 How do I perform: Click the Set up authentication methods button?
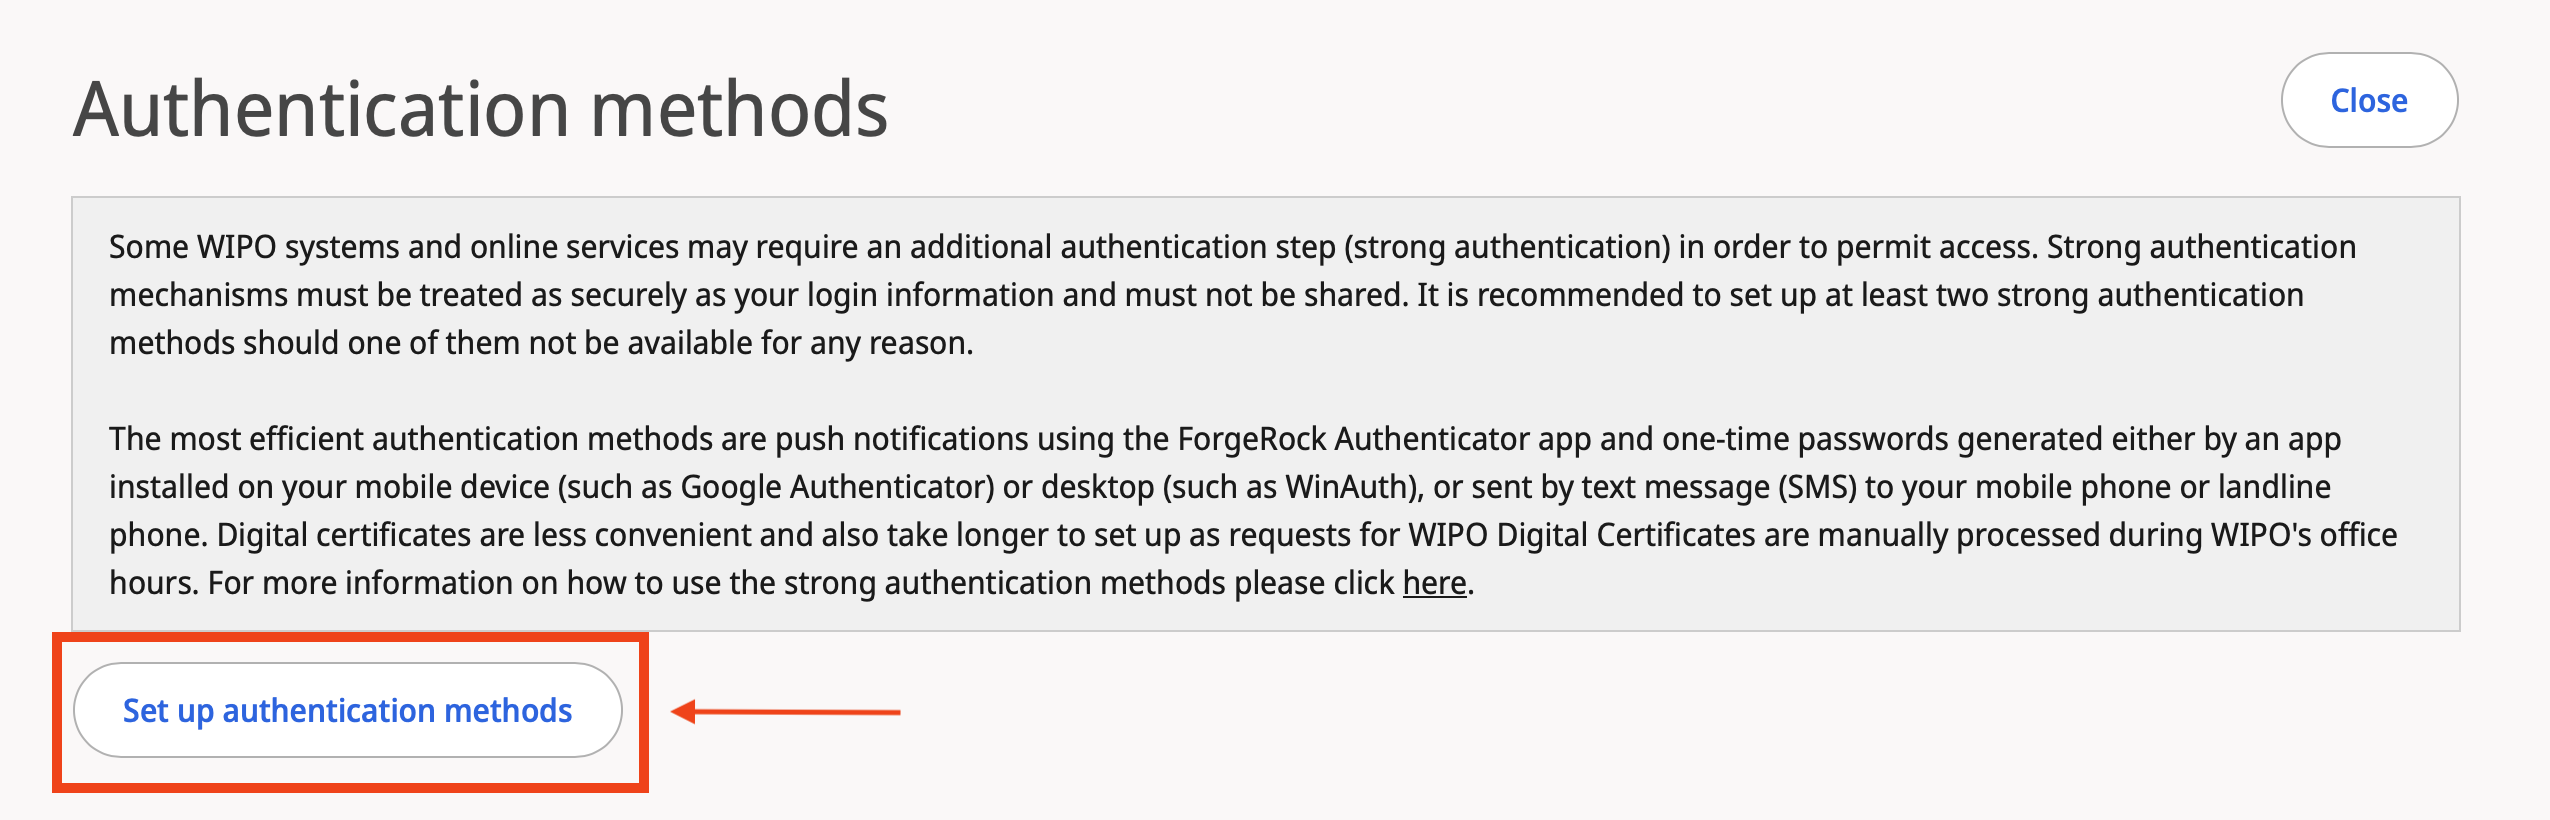(x=347, y=710)
